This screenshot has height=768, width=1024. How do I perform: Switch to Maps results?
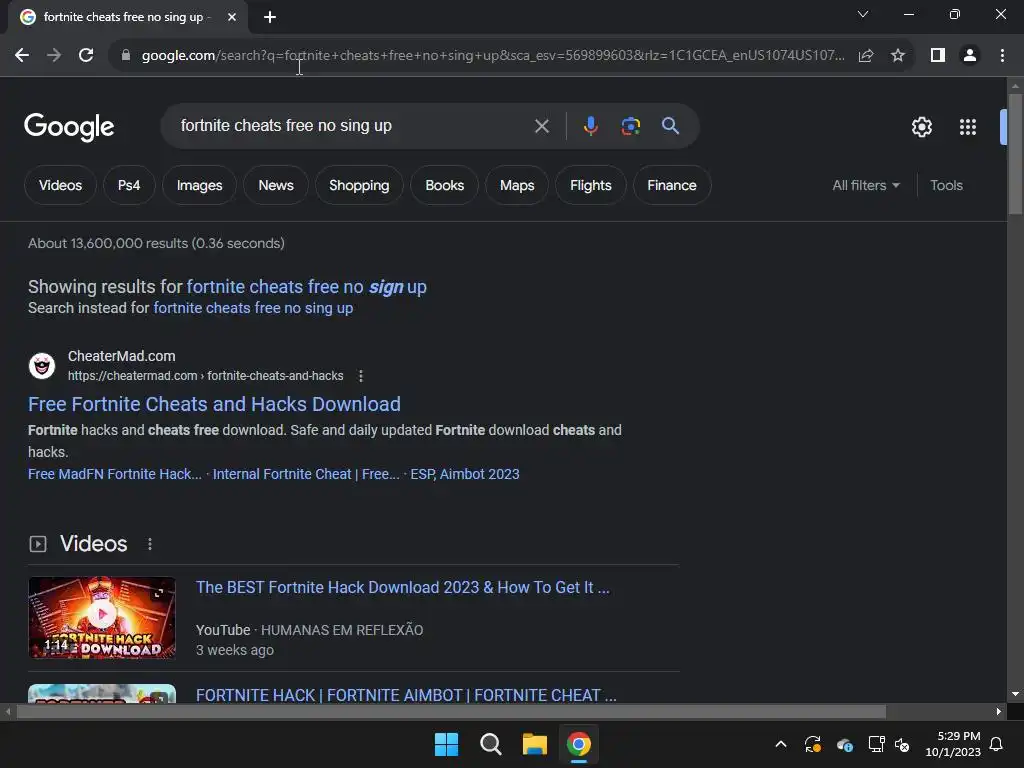[x=517, y=185]
